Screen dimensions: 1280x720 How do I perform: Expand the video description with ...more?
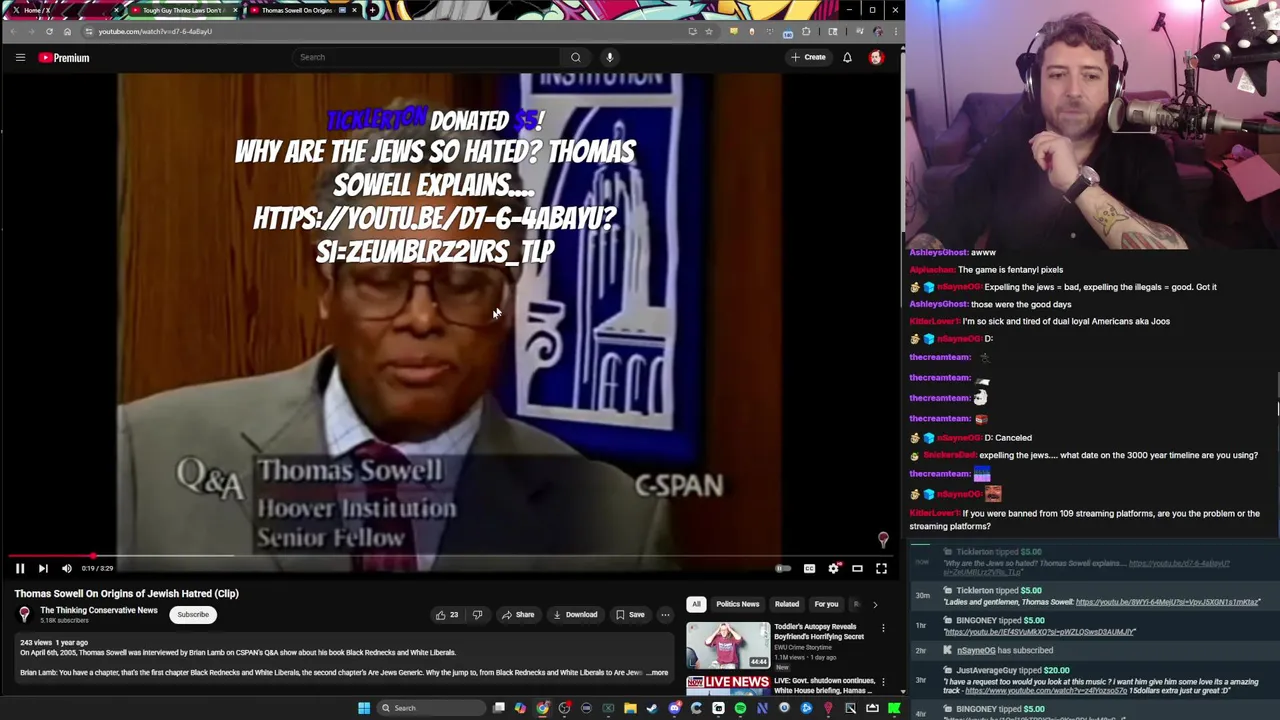[657, 673]
